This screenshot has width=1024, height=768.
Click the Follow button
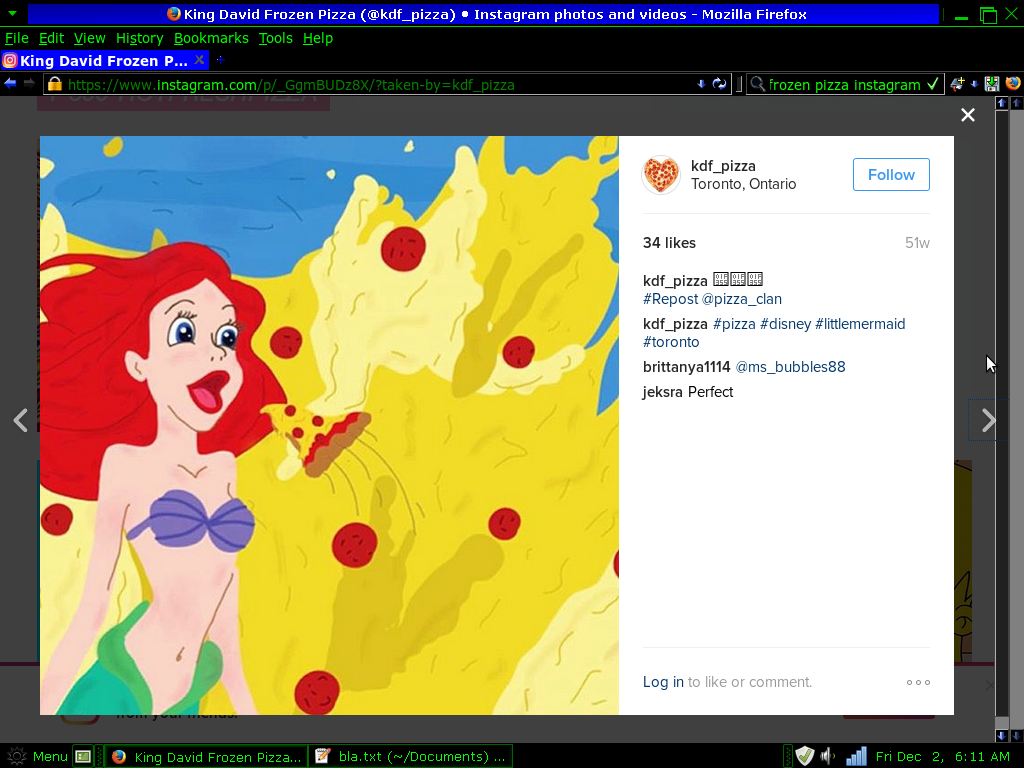pos(891,174)
